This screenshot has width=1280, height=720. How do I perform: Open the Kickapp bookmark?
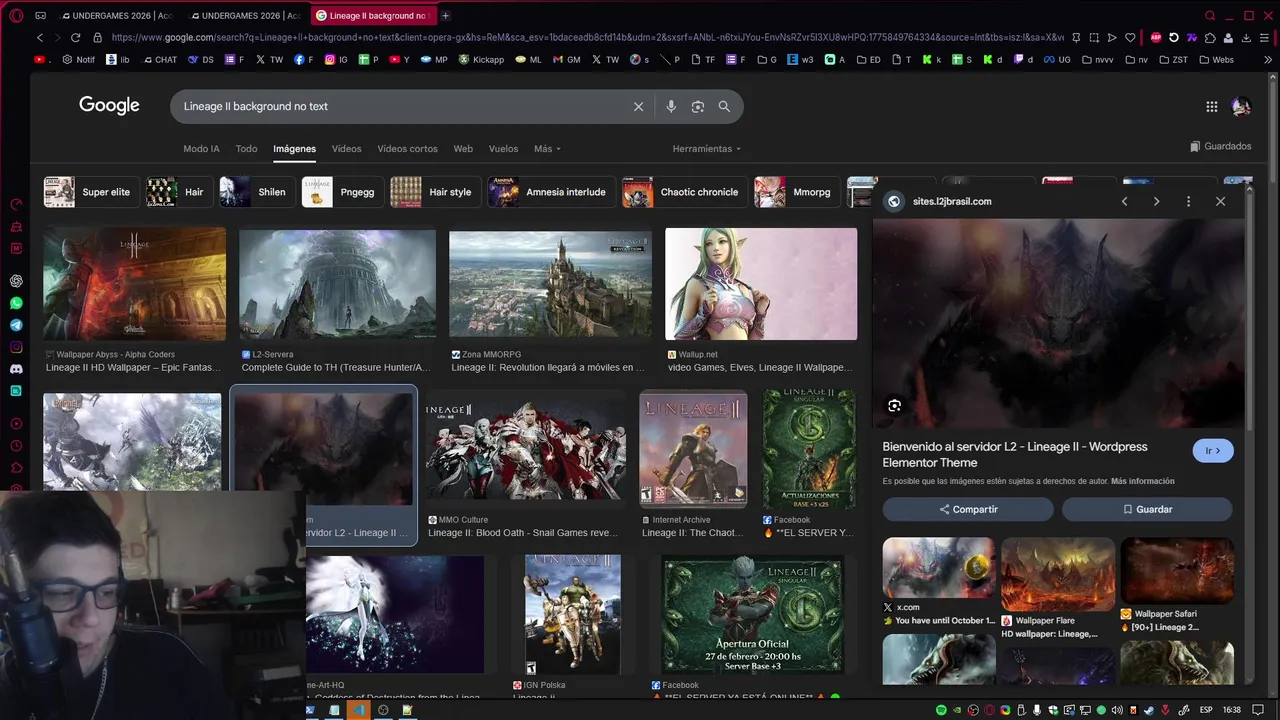click(x=481, y=60)
